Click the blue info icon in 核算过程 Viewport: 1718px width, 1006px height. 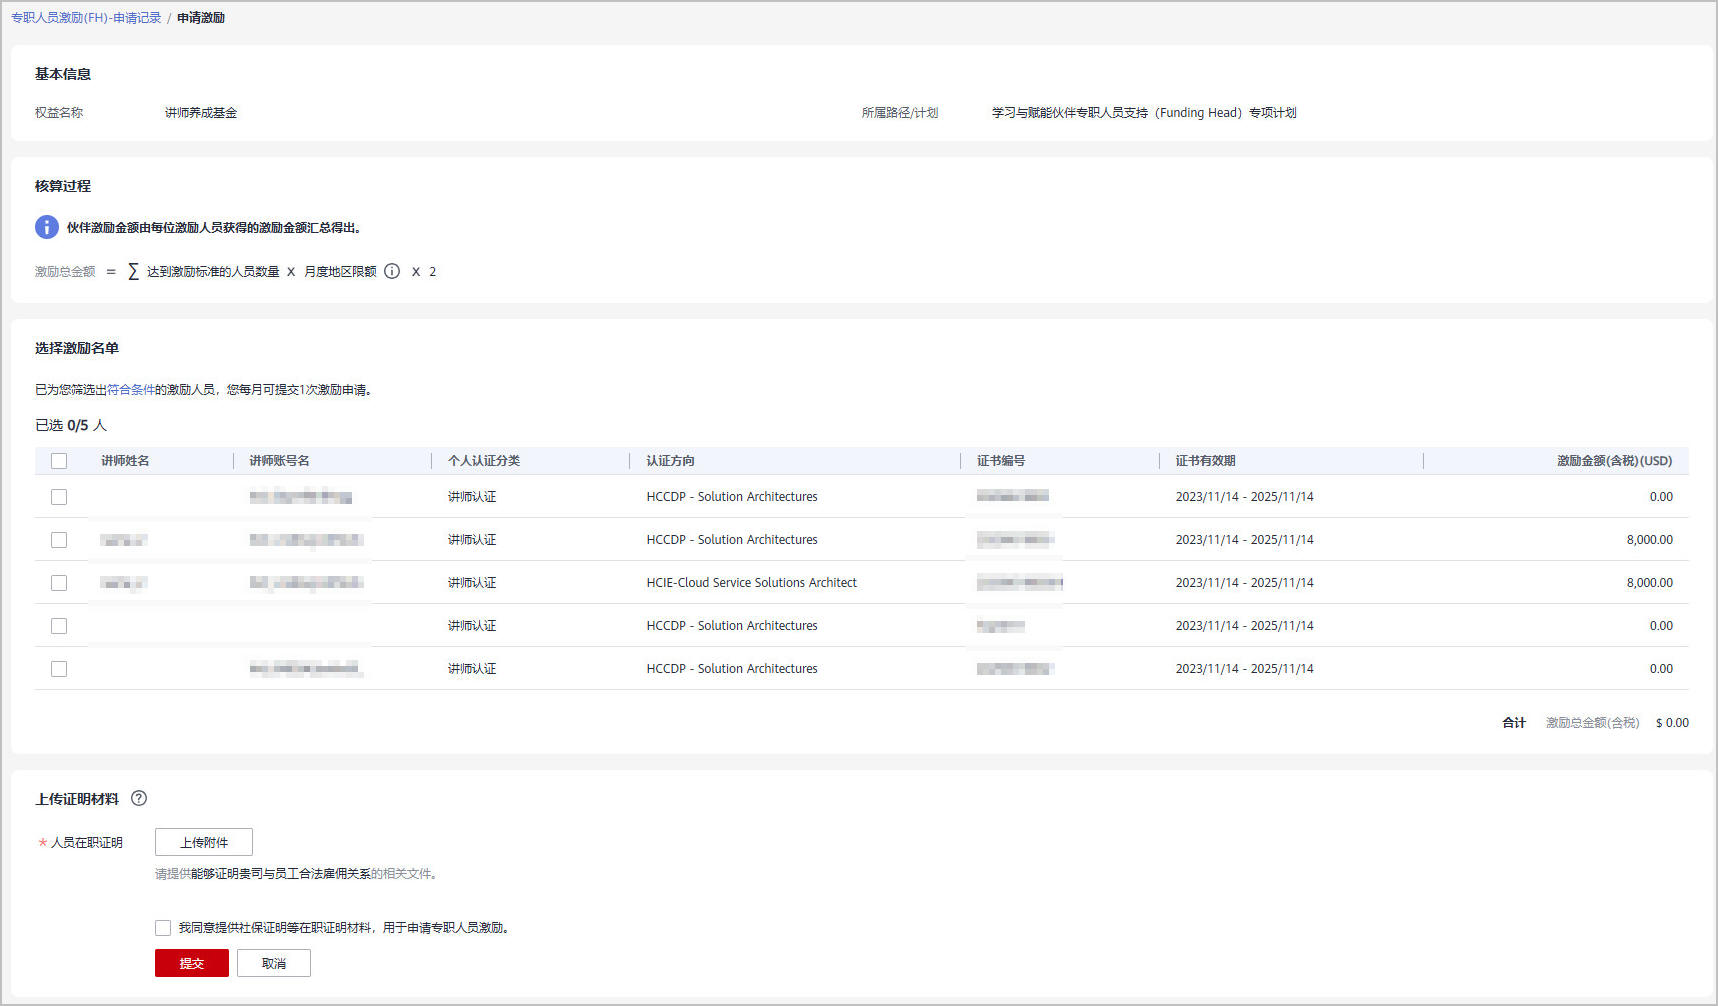click(47, 227)
